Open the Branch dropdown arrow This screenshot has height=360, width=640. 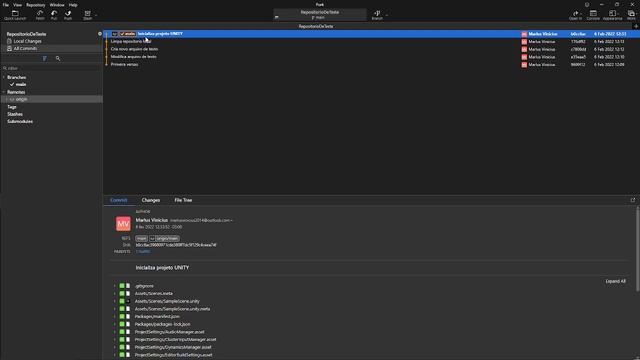pyautogui.click(x=387, y=16)
